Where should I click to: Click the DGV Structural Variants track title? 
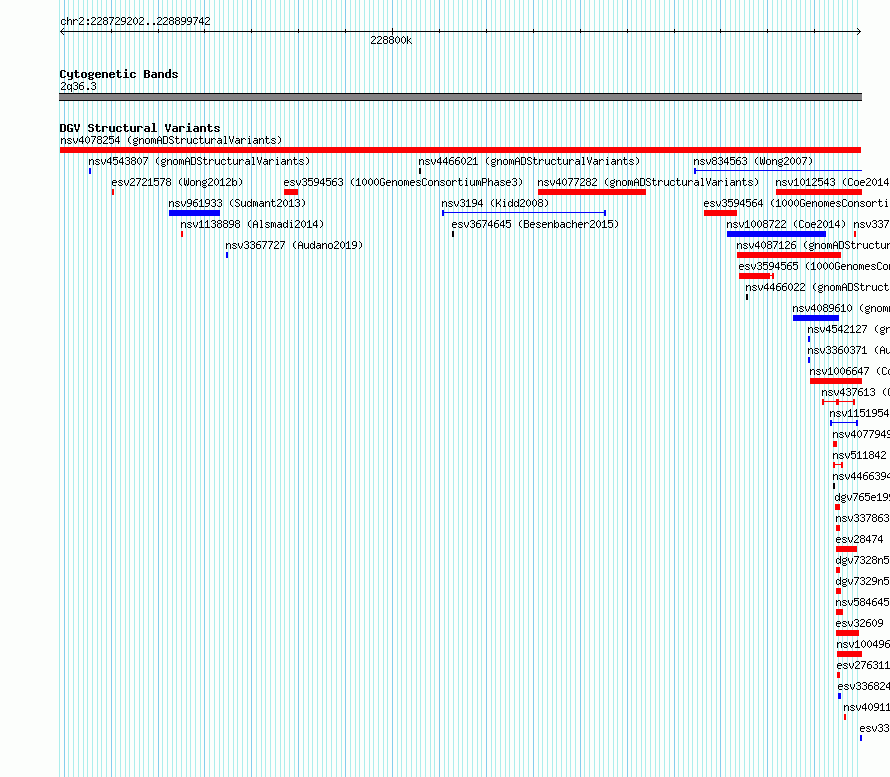(140, 128)
